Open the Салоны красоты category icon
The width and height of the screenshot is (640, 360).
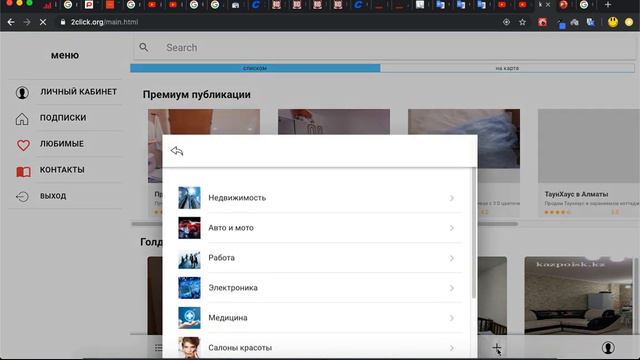tap(189, 347)
